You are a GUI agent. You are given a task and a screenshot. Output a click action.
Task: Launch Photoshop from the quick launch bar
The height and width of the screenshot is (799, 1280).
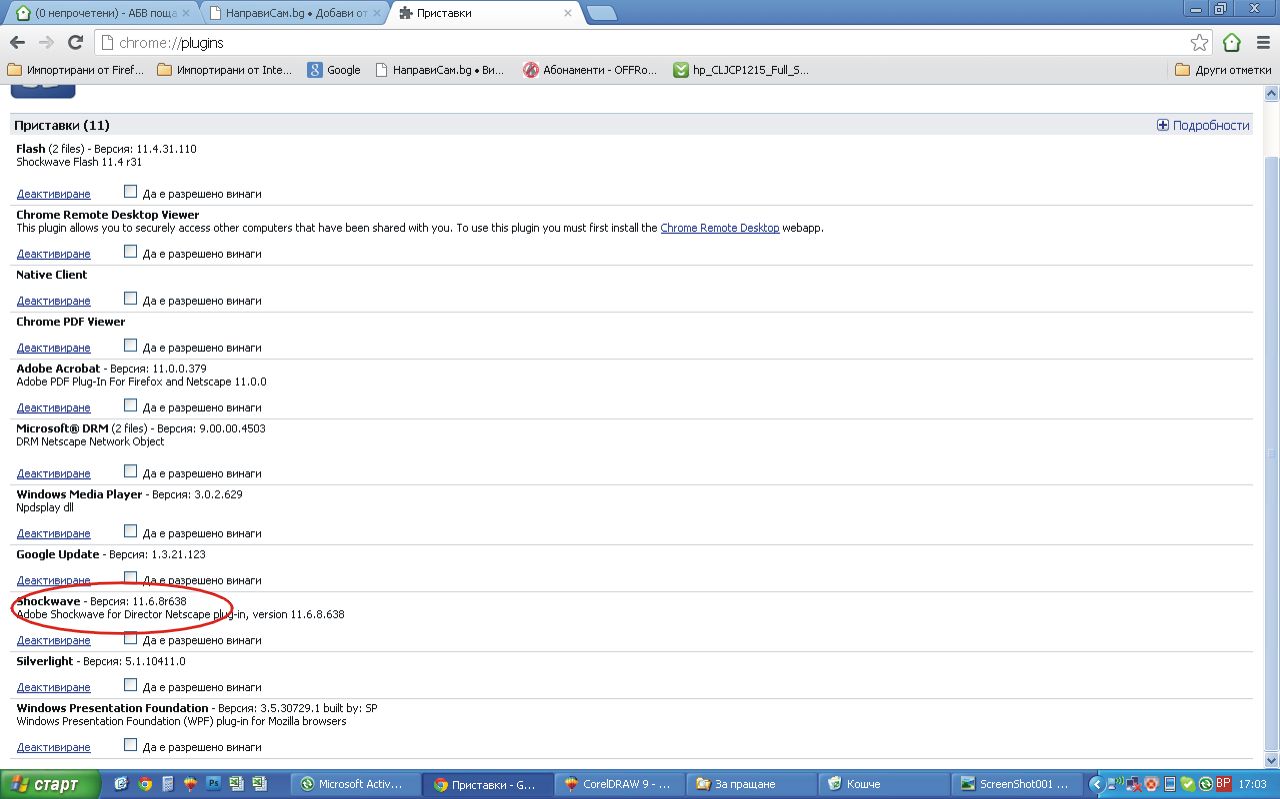click(x=213, y=785)
